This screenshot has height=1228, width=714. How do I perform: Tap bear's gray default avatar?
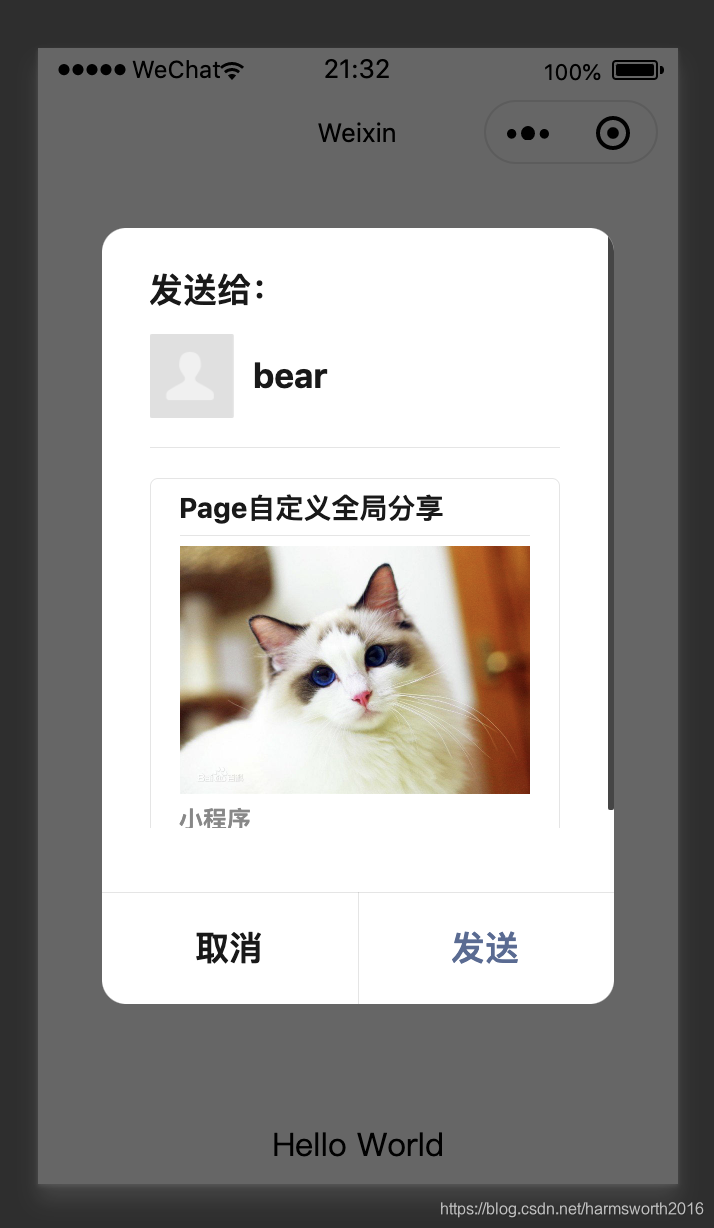[192, 376]
